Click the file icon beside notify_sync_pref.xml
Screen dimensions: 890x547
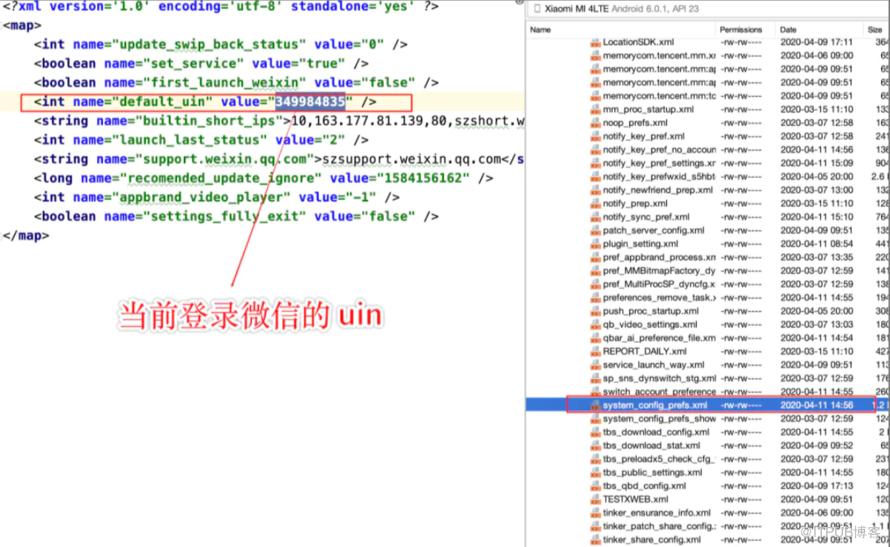click(x=595, y=217)
